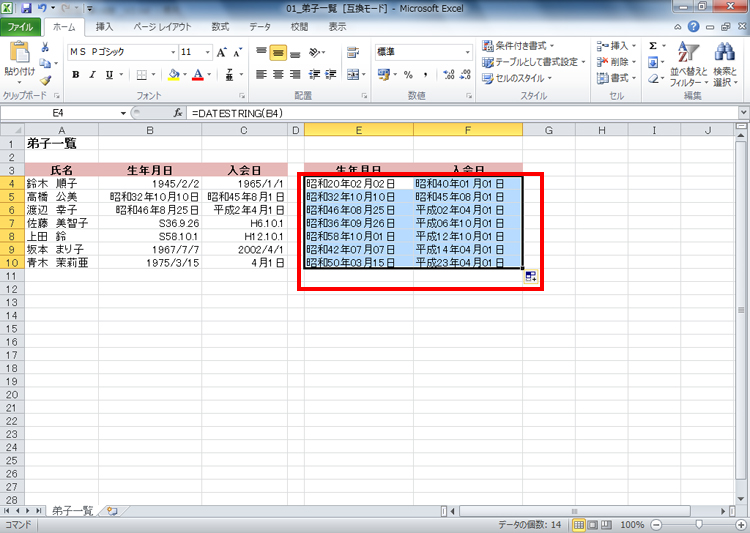Open the 標準 number format dropdown
The height and width of the screenshot is (533, 750).
pos(467,52)
